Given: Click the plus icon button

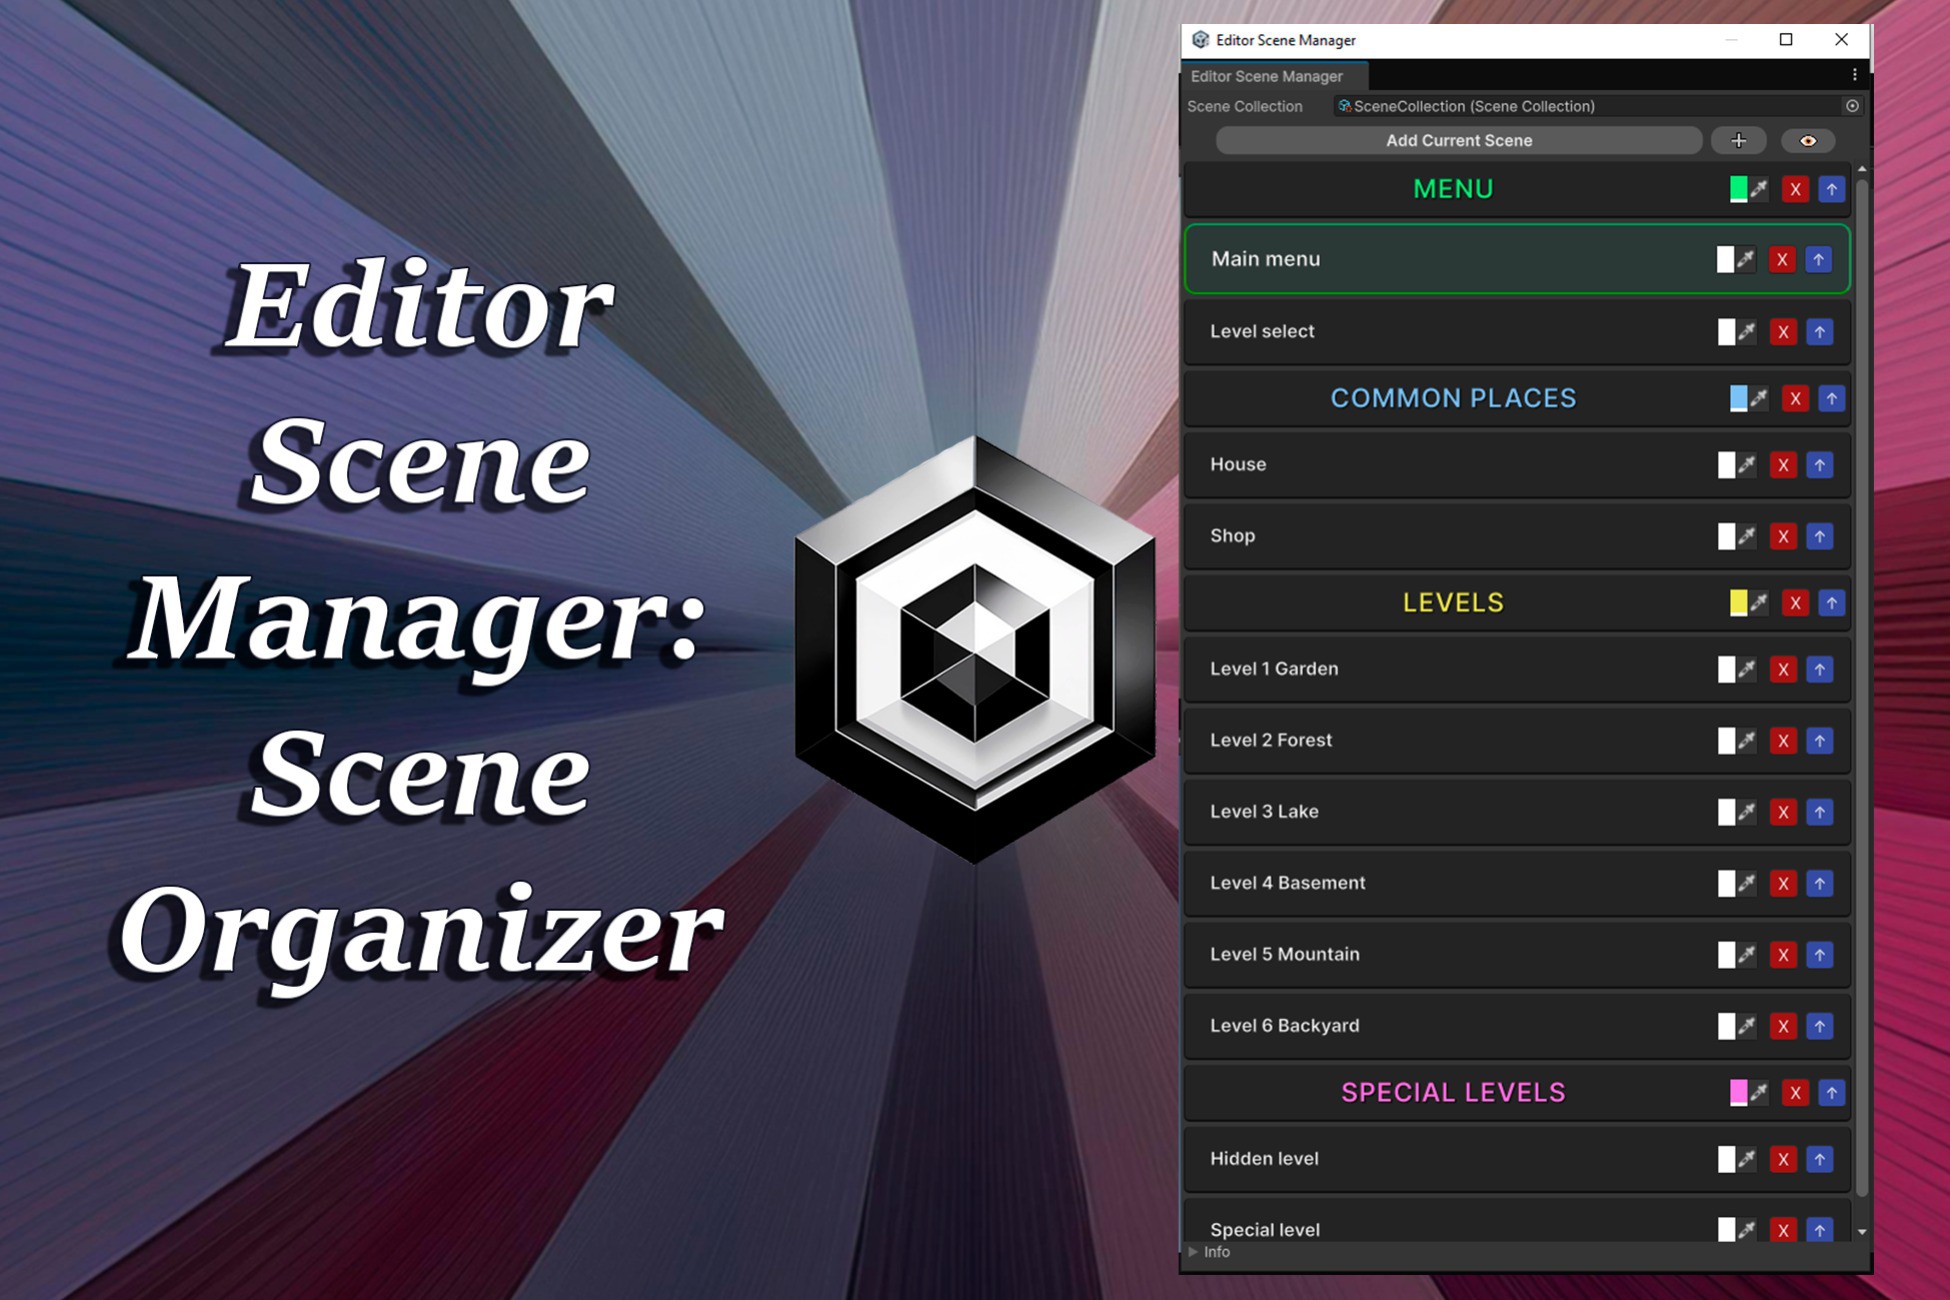Looking at the screenshot, I should click(x=1738, y=141).
